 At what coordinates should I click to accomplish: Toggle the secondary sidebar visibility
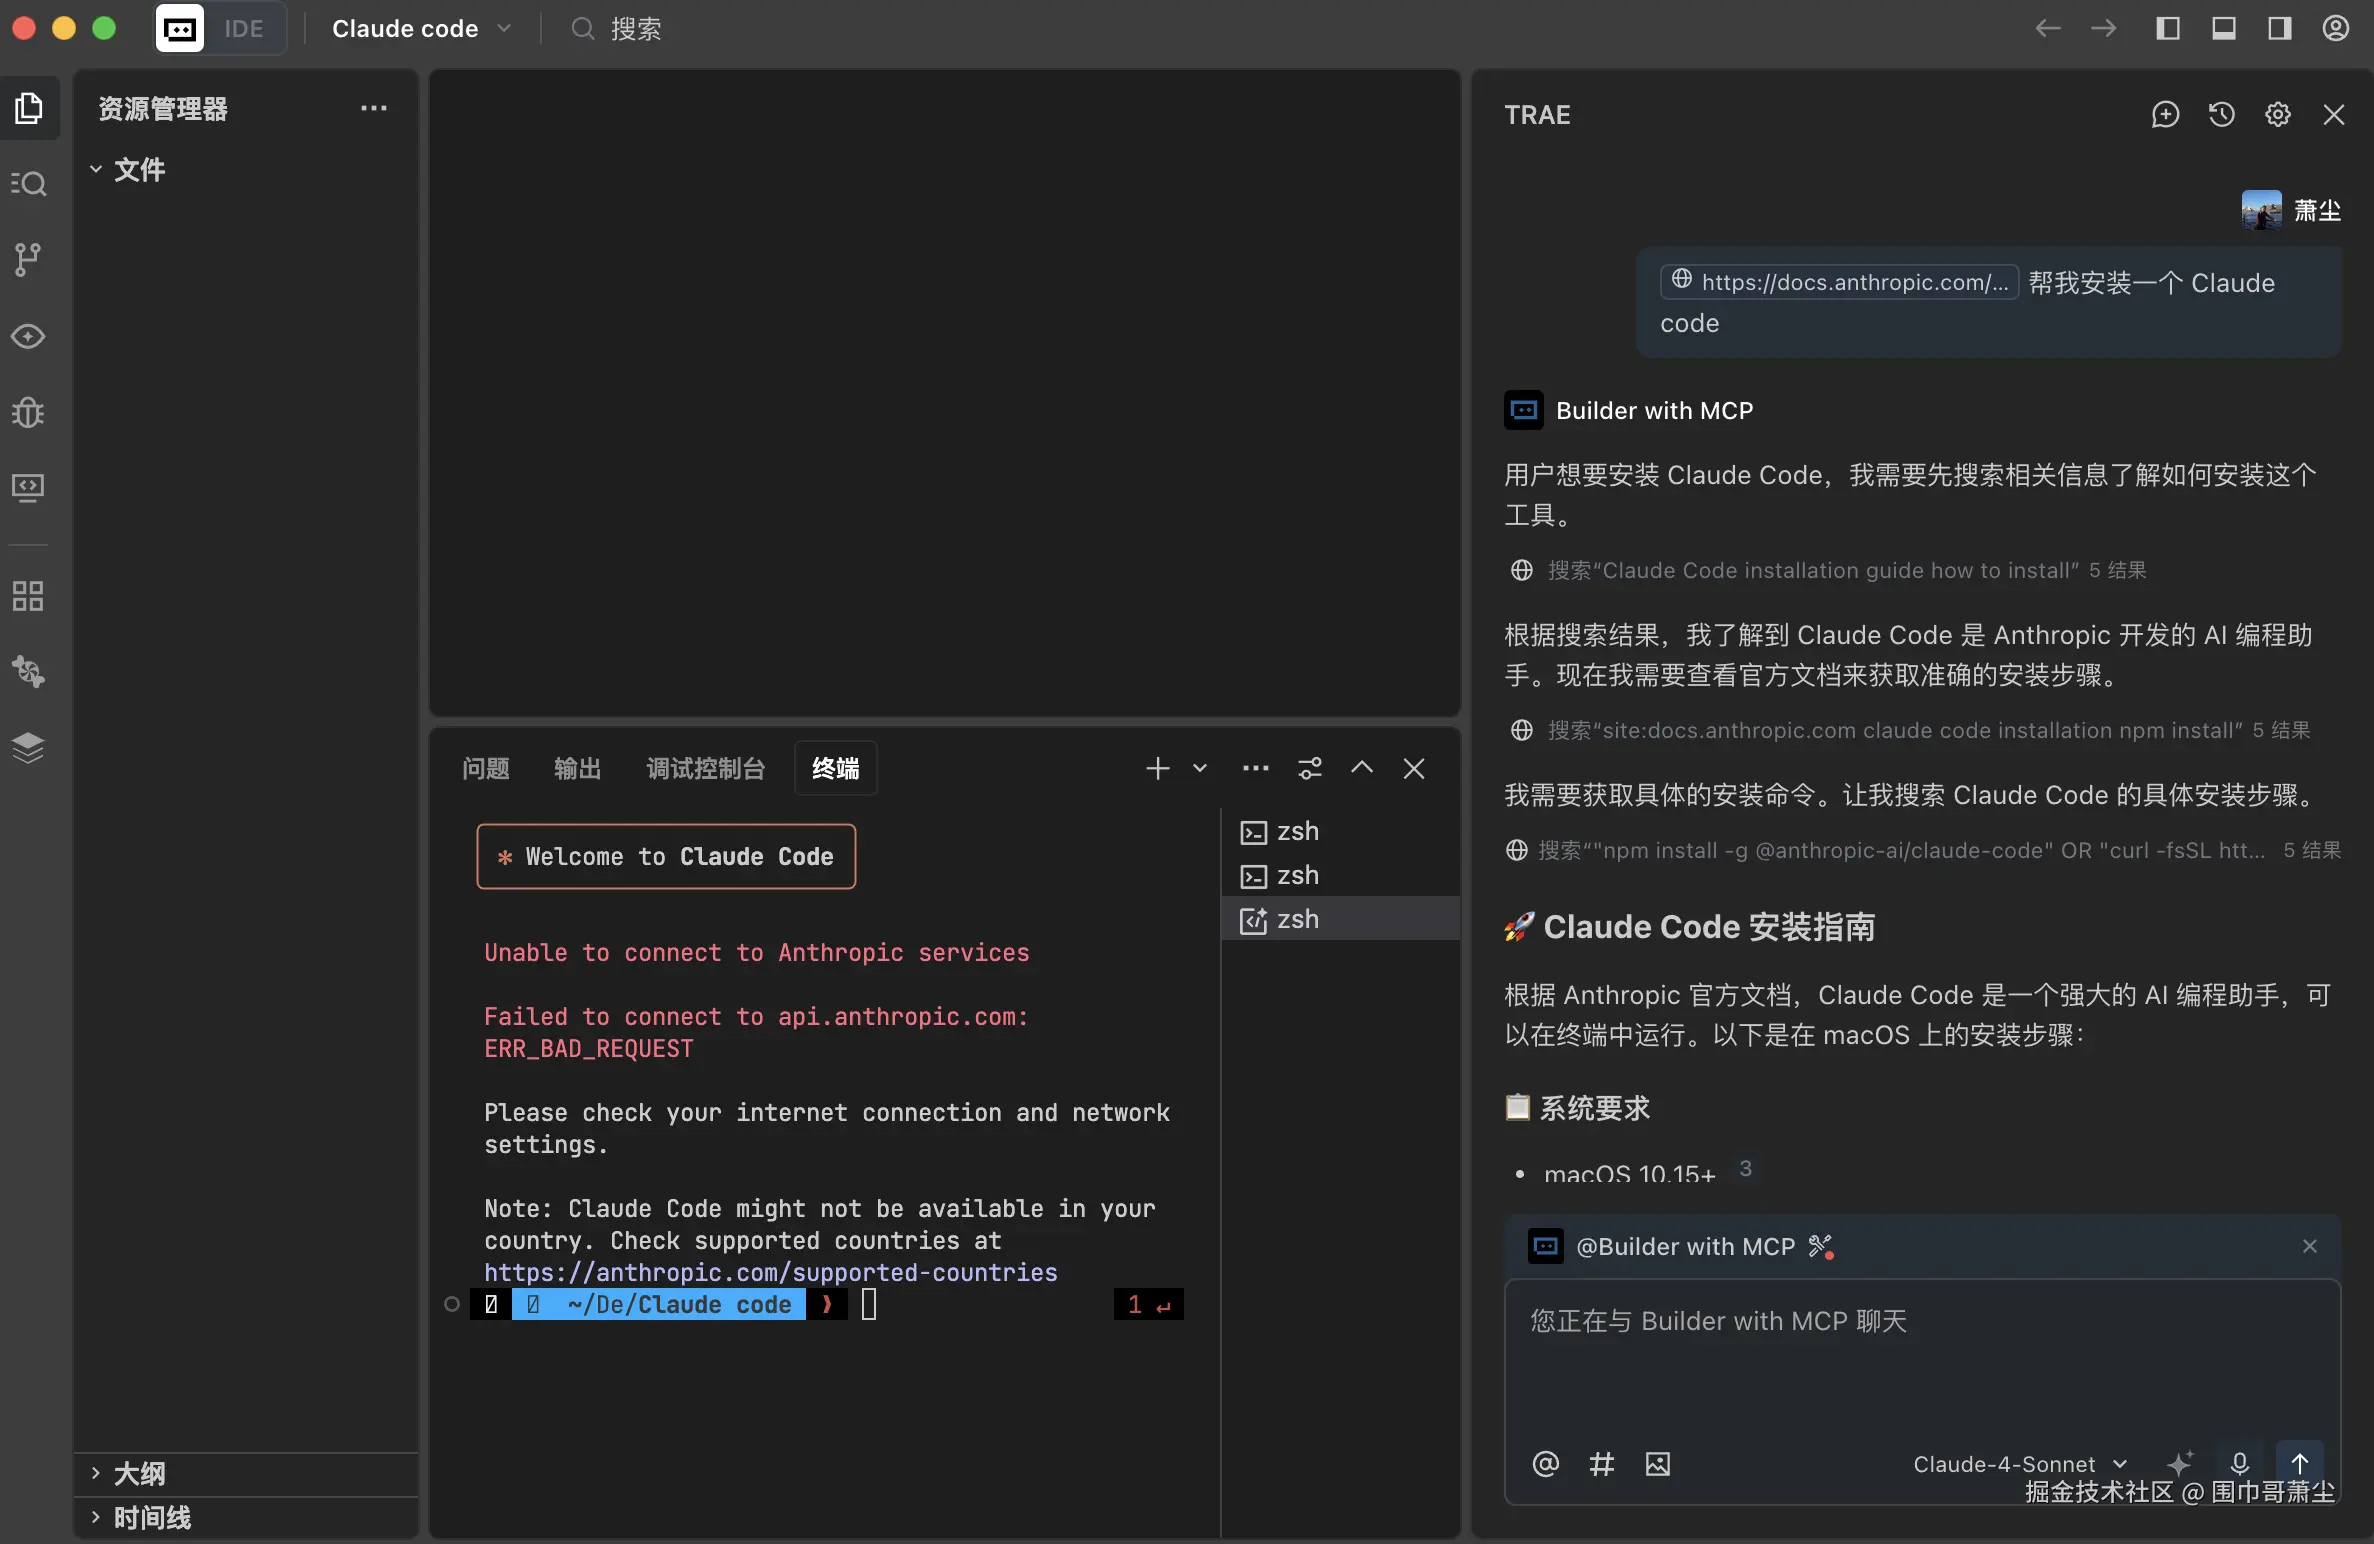pos(2279,28)
